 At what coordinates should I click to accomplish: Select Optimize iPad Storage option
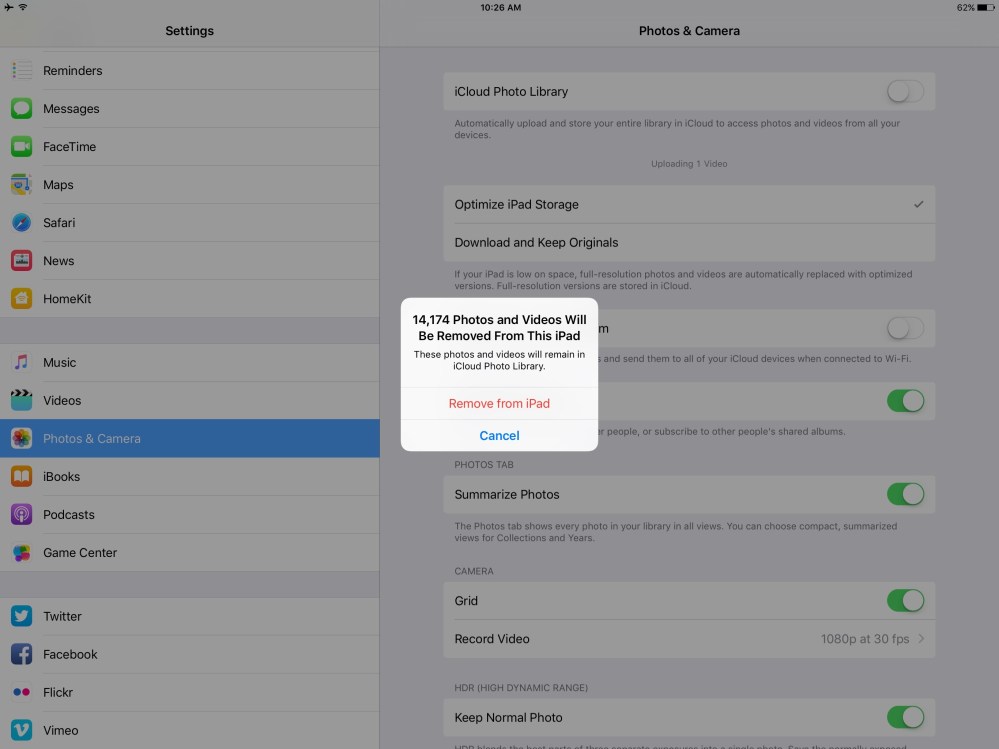coord(516,205)
